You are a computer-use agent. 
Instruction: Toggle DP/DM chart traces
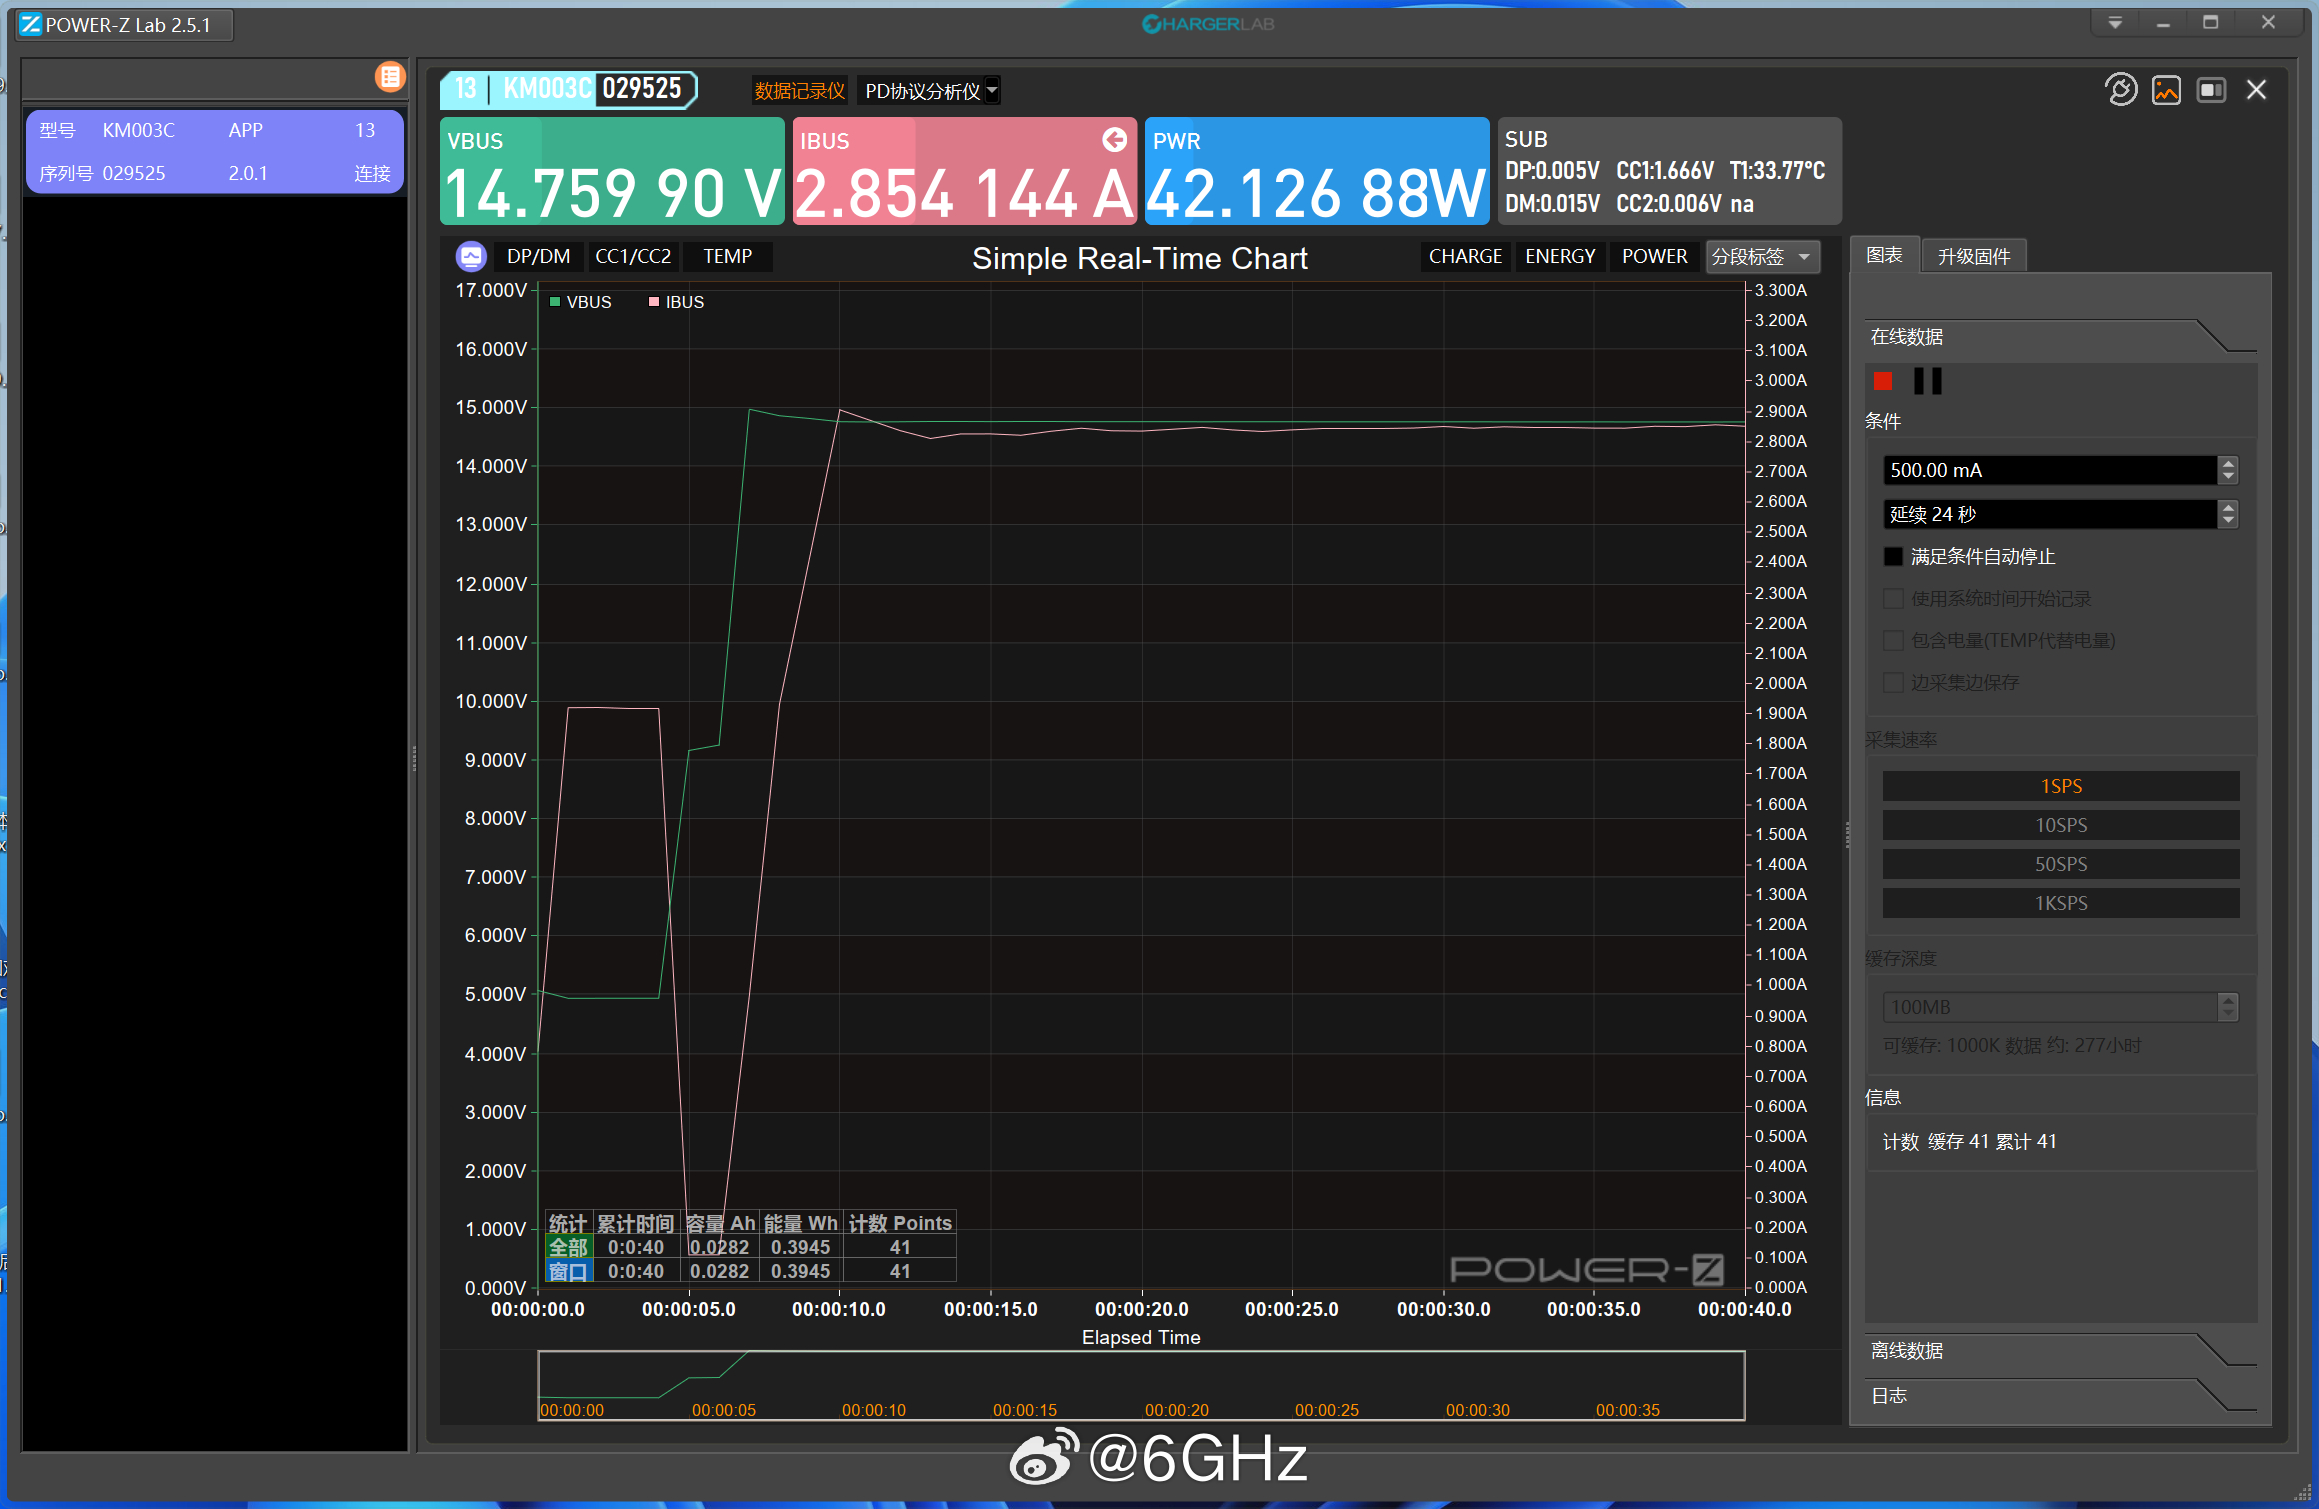(x=538, y=257)
